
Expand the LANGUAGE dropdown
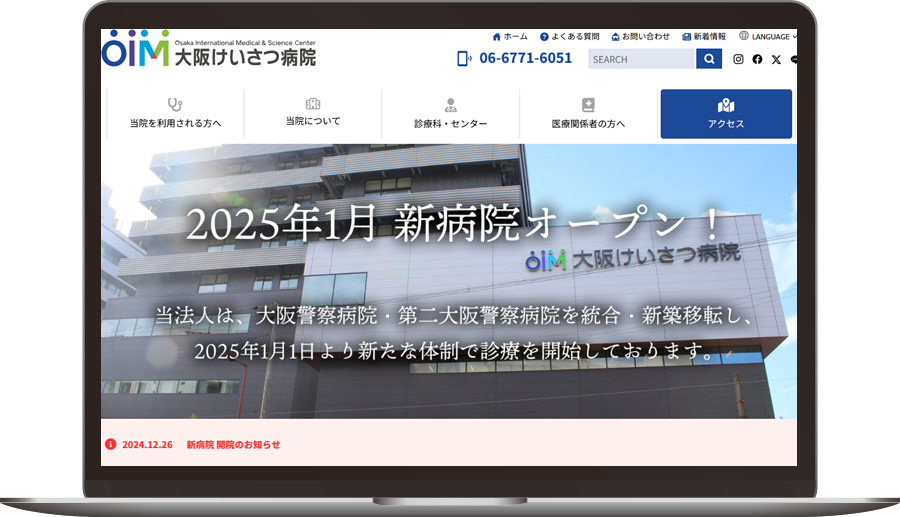pyautogui.click(x=772, y=37)
